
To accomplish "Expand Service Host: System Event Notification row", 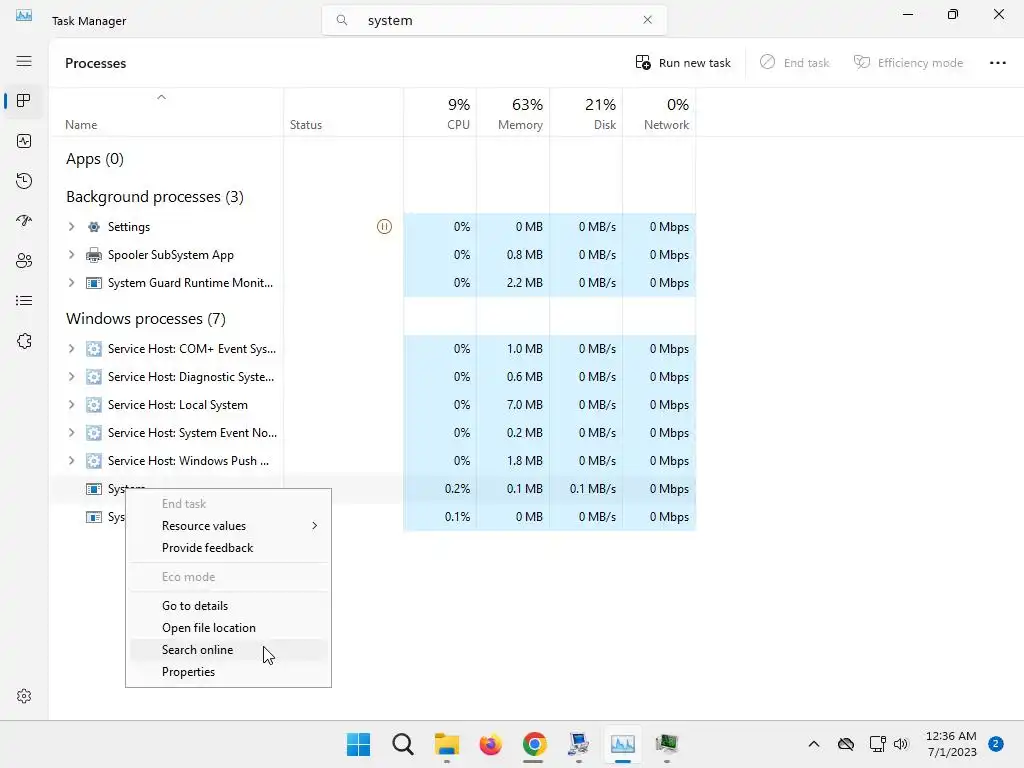I will pos(71,433).
